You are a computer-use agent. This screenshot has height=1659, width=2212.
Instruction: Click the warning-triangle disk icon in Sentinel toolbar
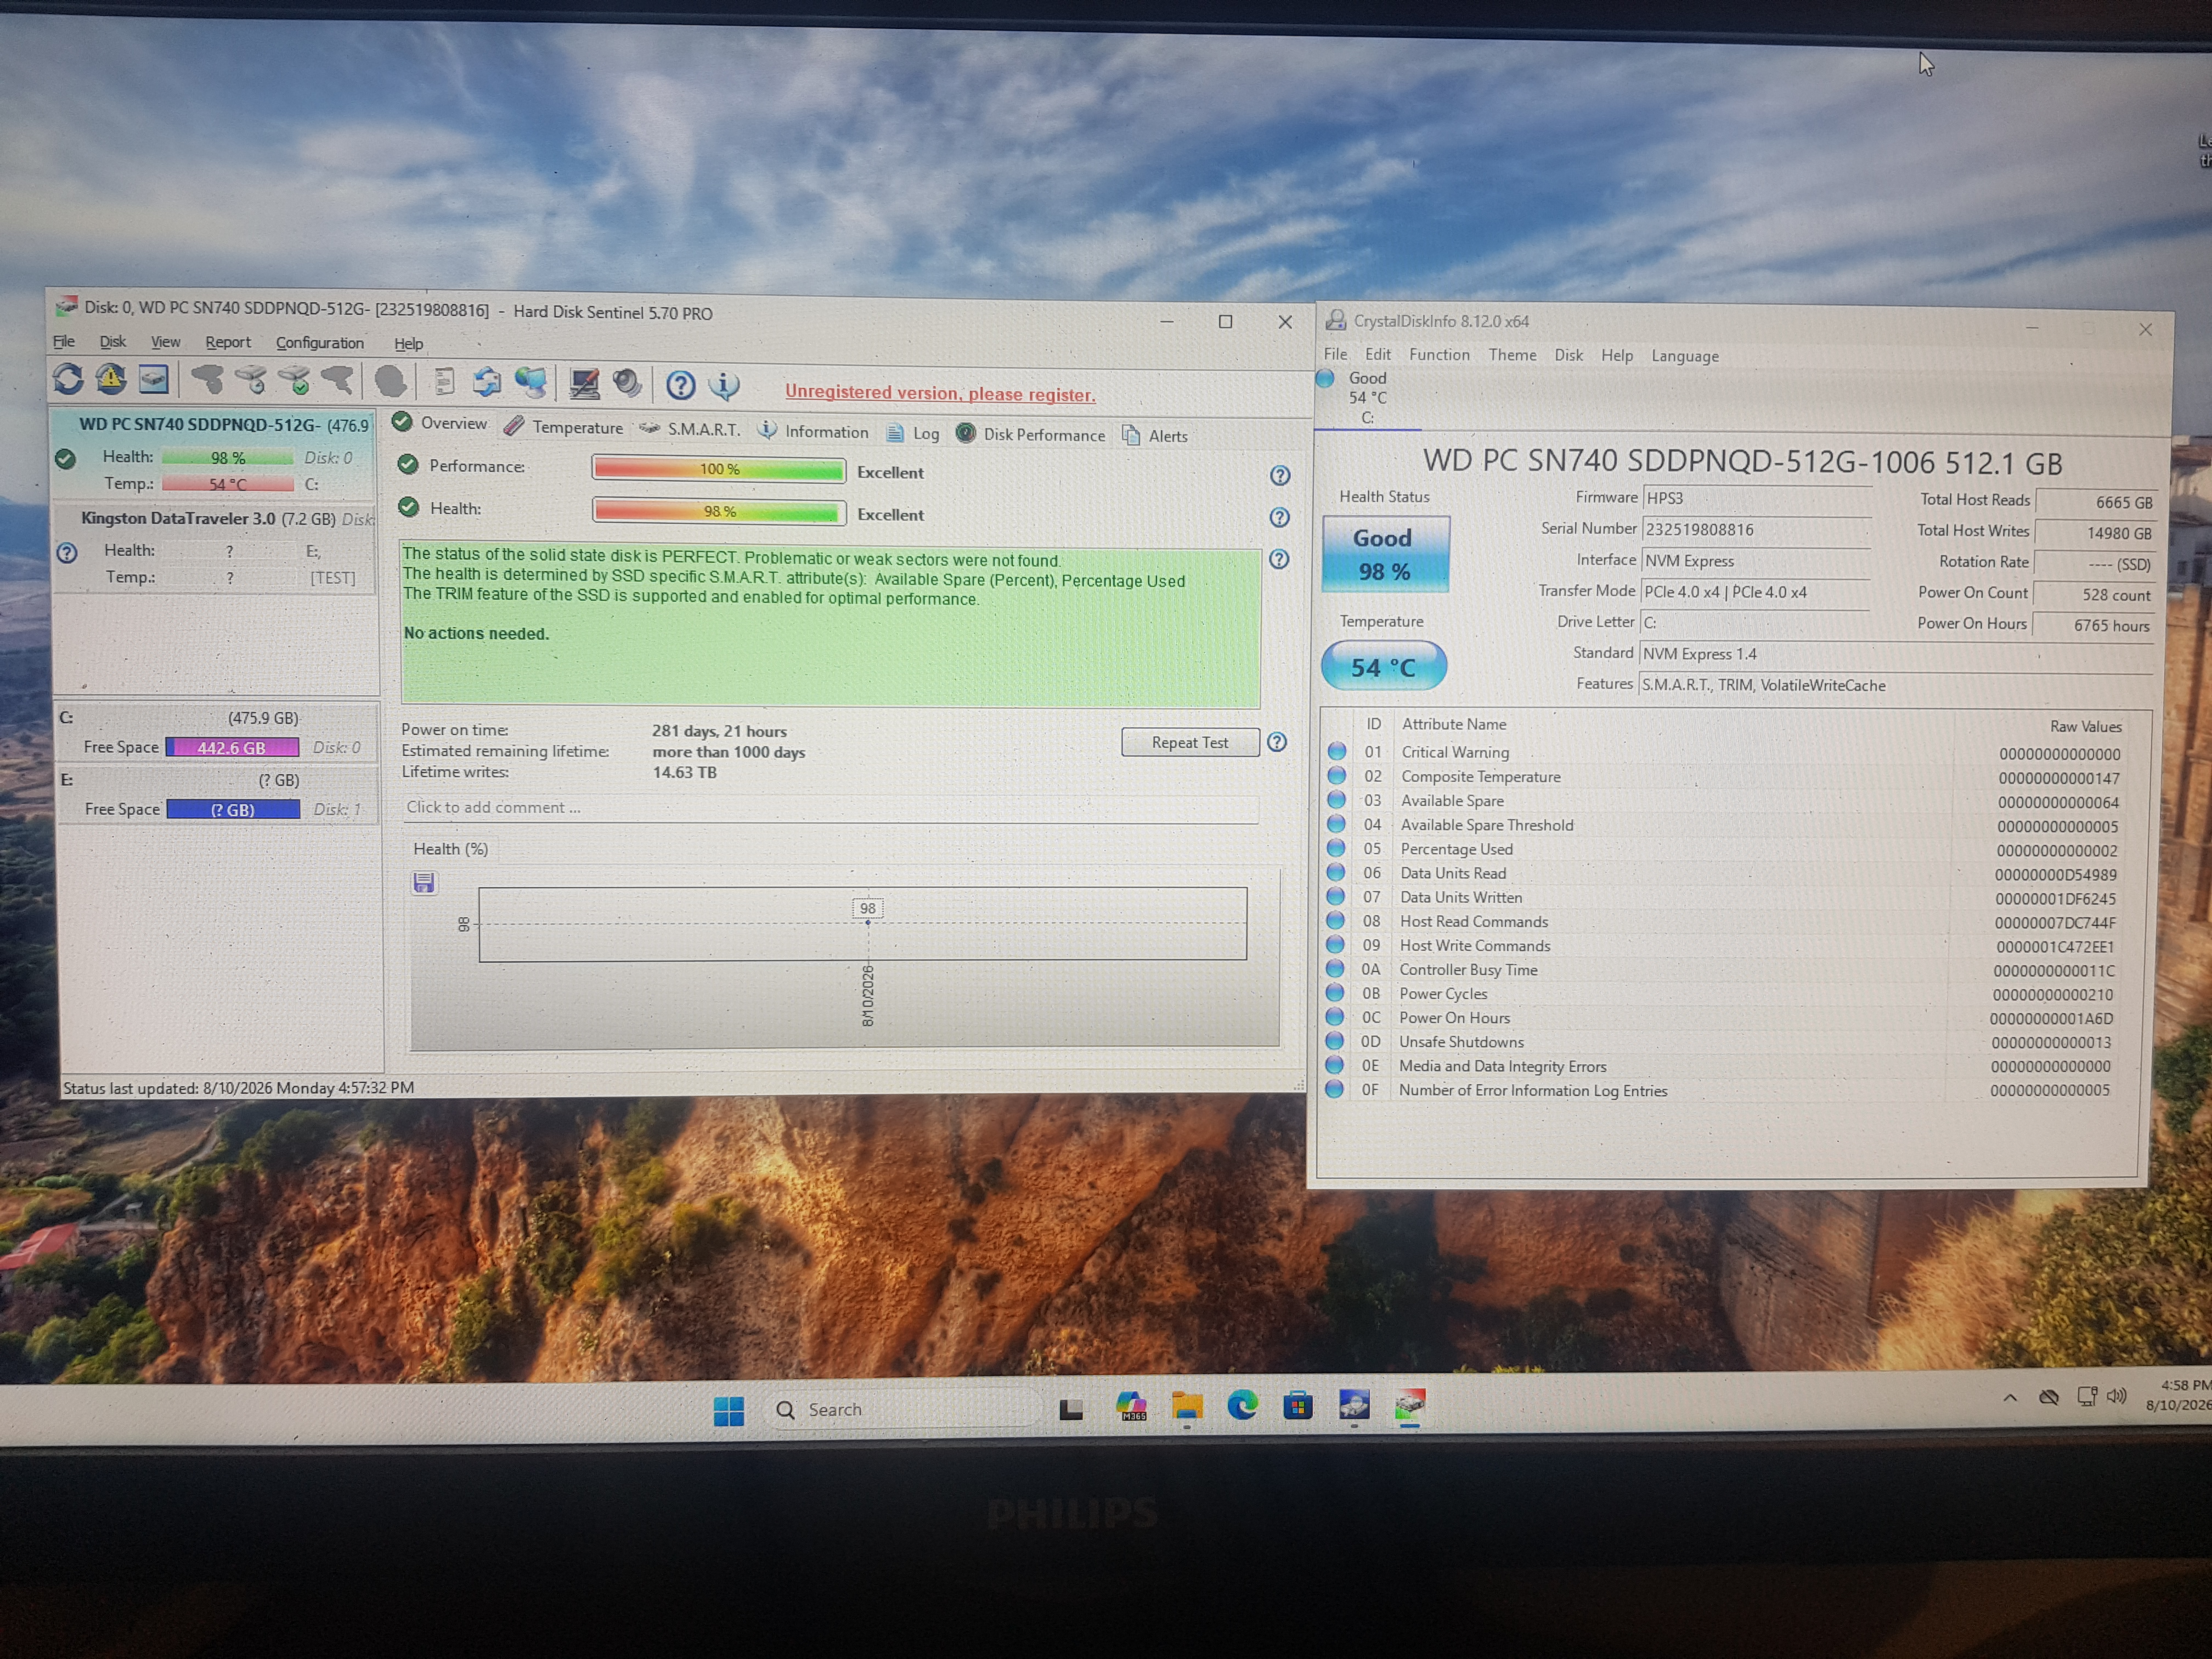coord(110,379)
